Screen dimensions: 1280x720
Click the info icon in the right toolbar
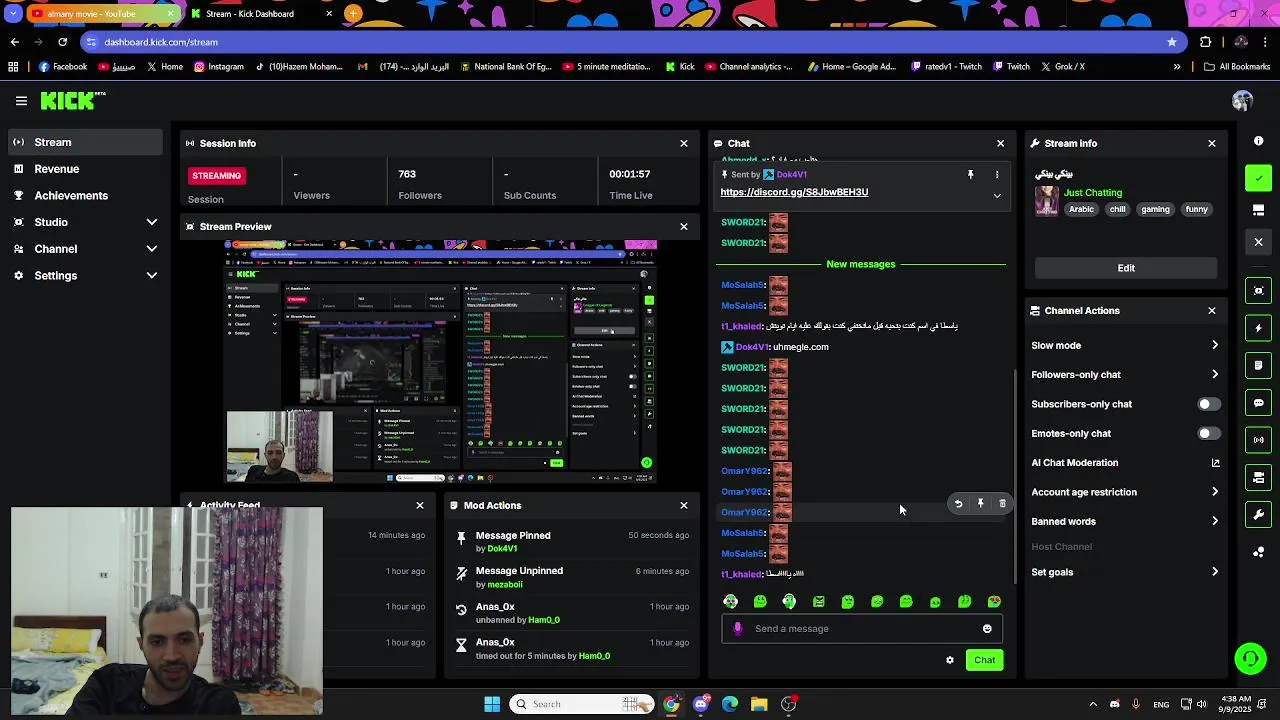tap(1258, 141)
